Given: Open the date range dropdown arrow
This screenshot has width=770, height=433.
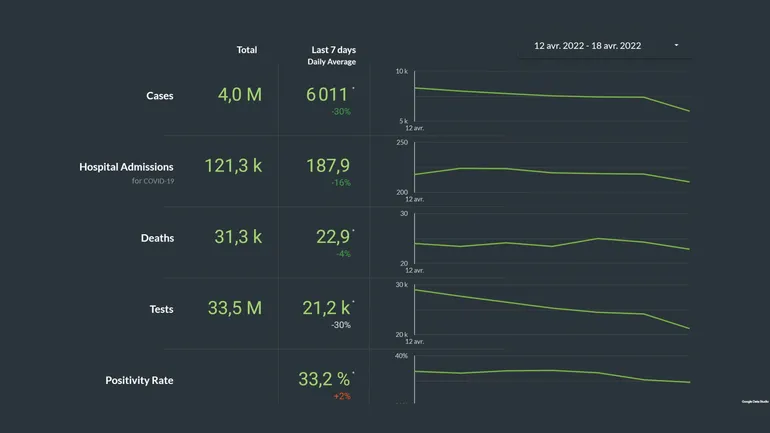Looking at the screenshot, I should click(x=677, y=46).
